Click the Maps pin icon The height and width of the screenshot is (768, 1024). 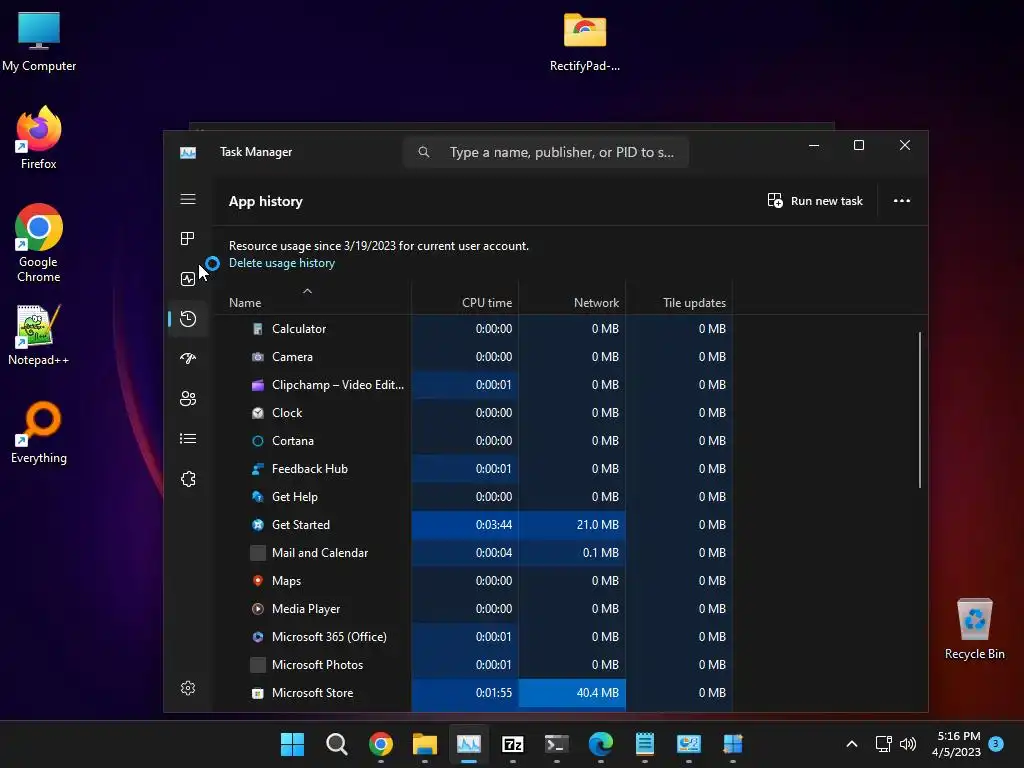coord(258,581)
